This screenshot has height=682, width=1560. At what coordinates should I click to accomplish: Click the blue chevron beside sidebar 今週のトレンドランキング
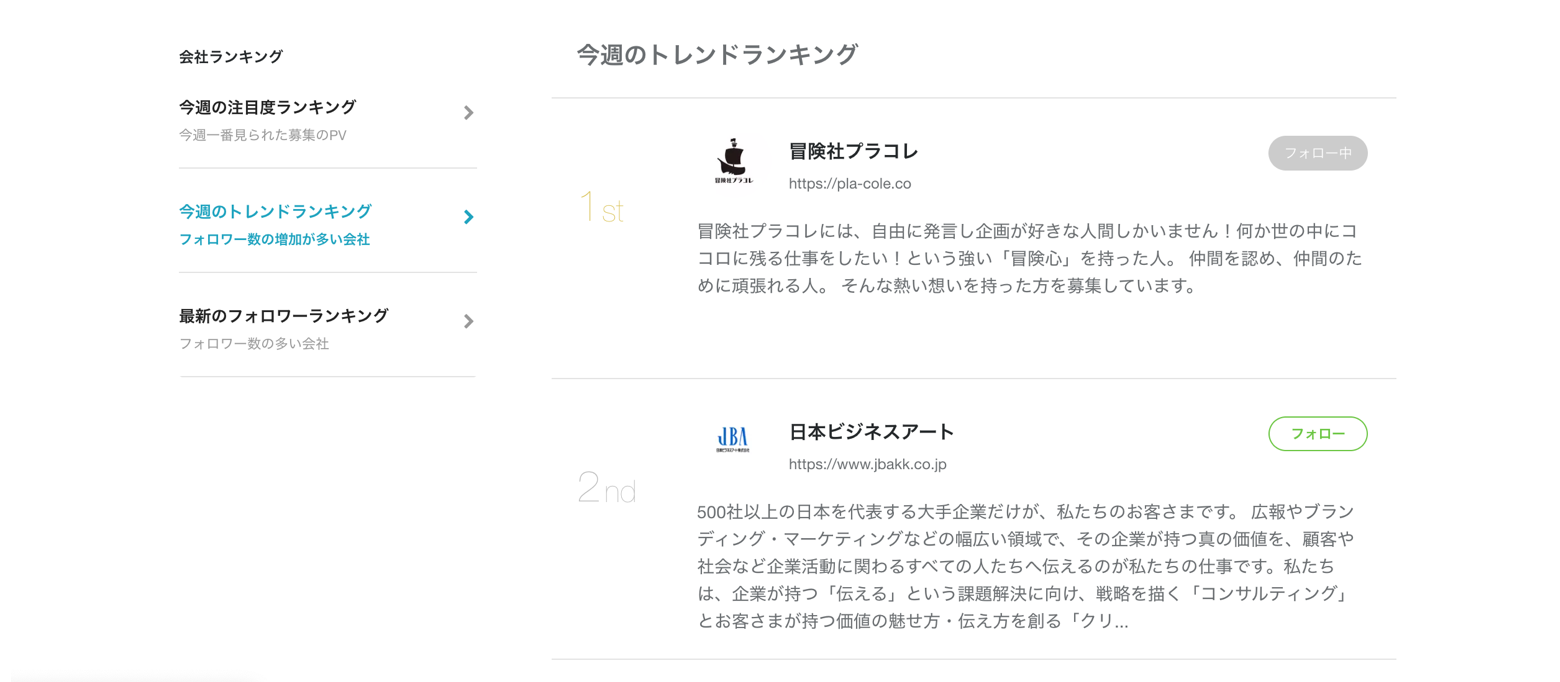[468, 217]
